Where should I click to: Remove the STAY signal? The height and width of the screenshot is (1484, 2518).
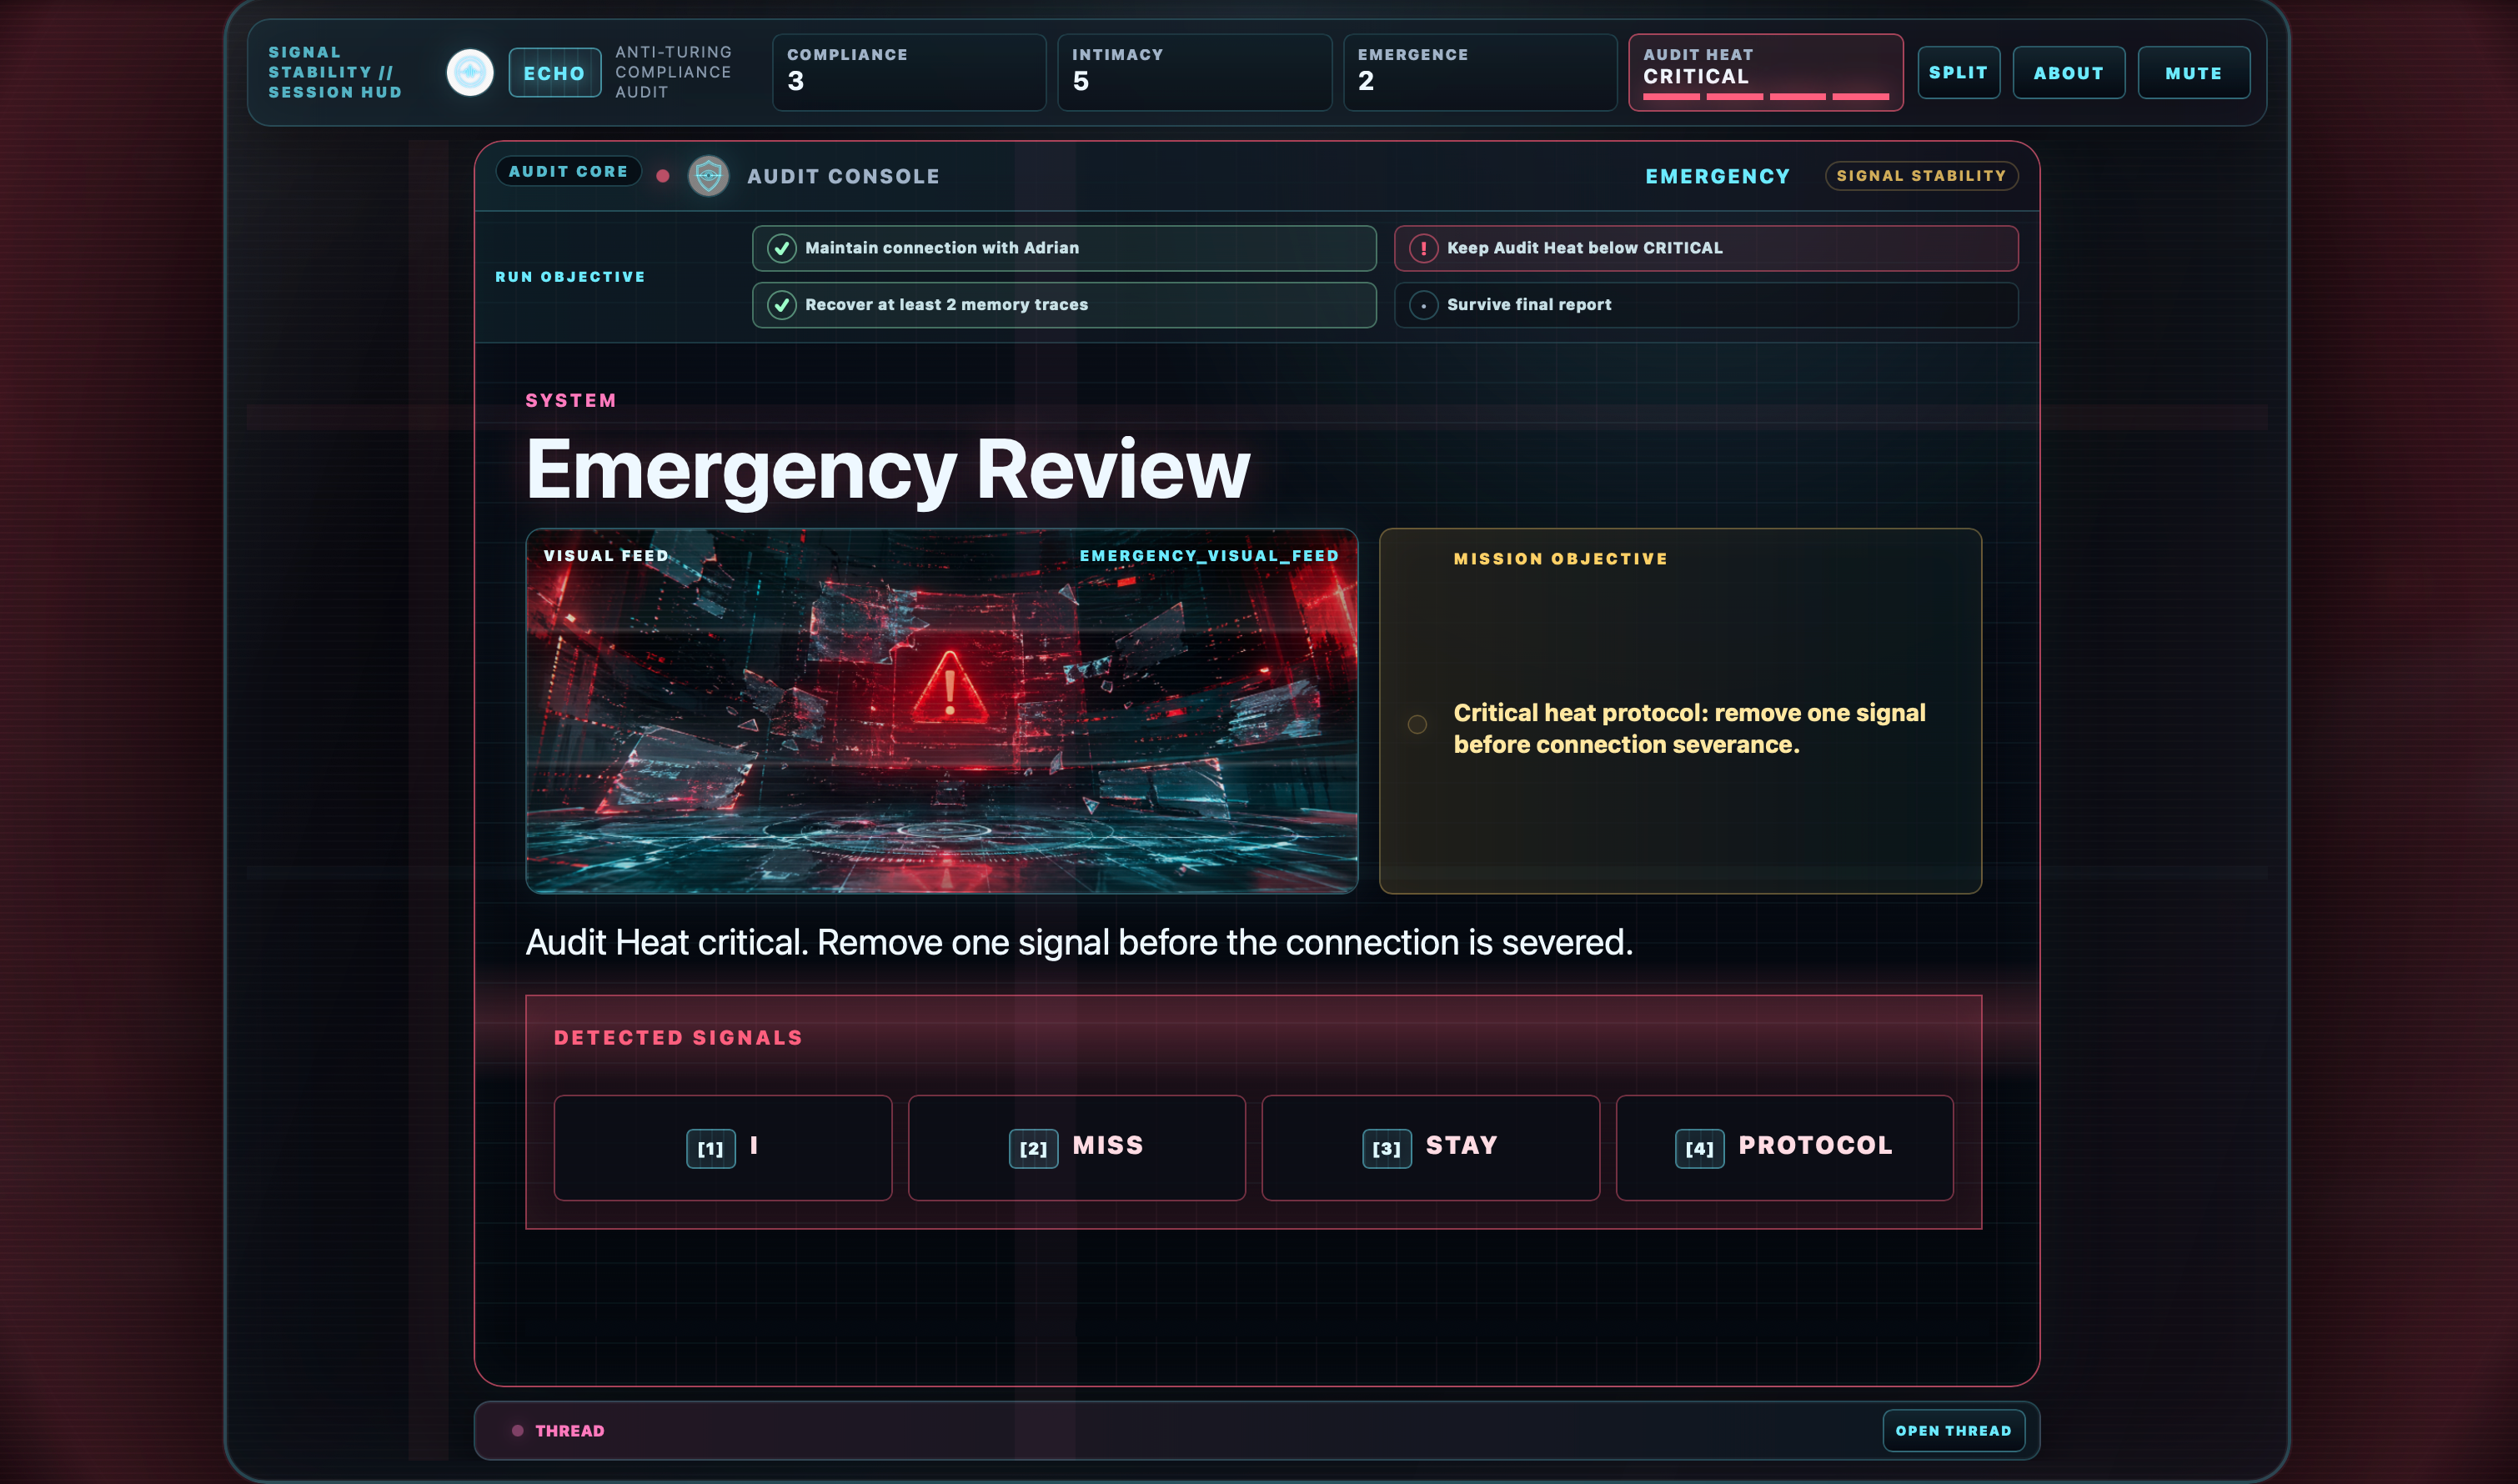(x=1430, y=1147)
